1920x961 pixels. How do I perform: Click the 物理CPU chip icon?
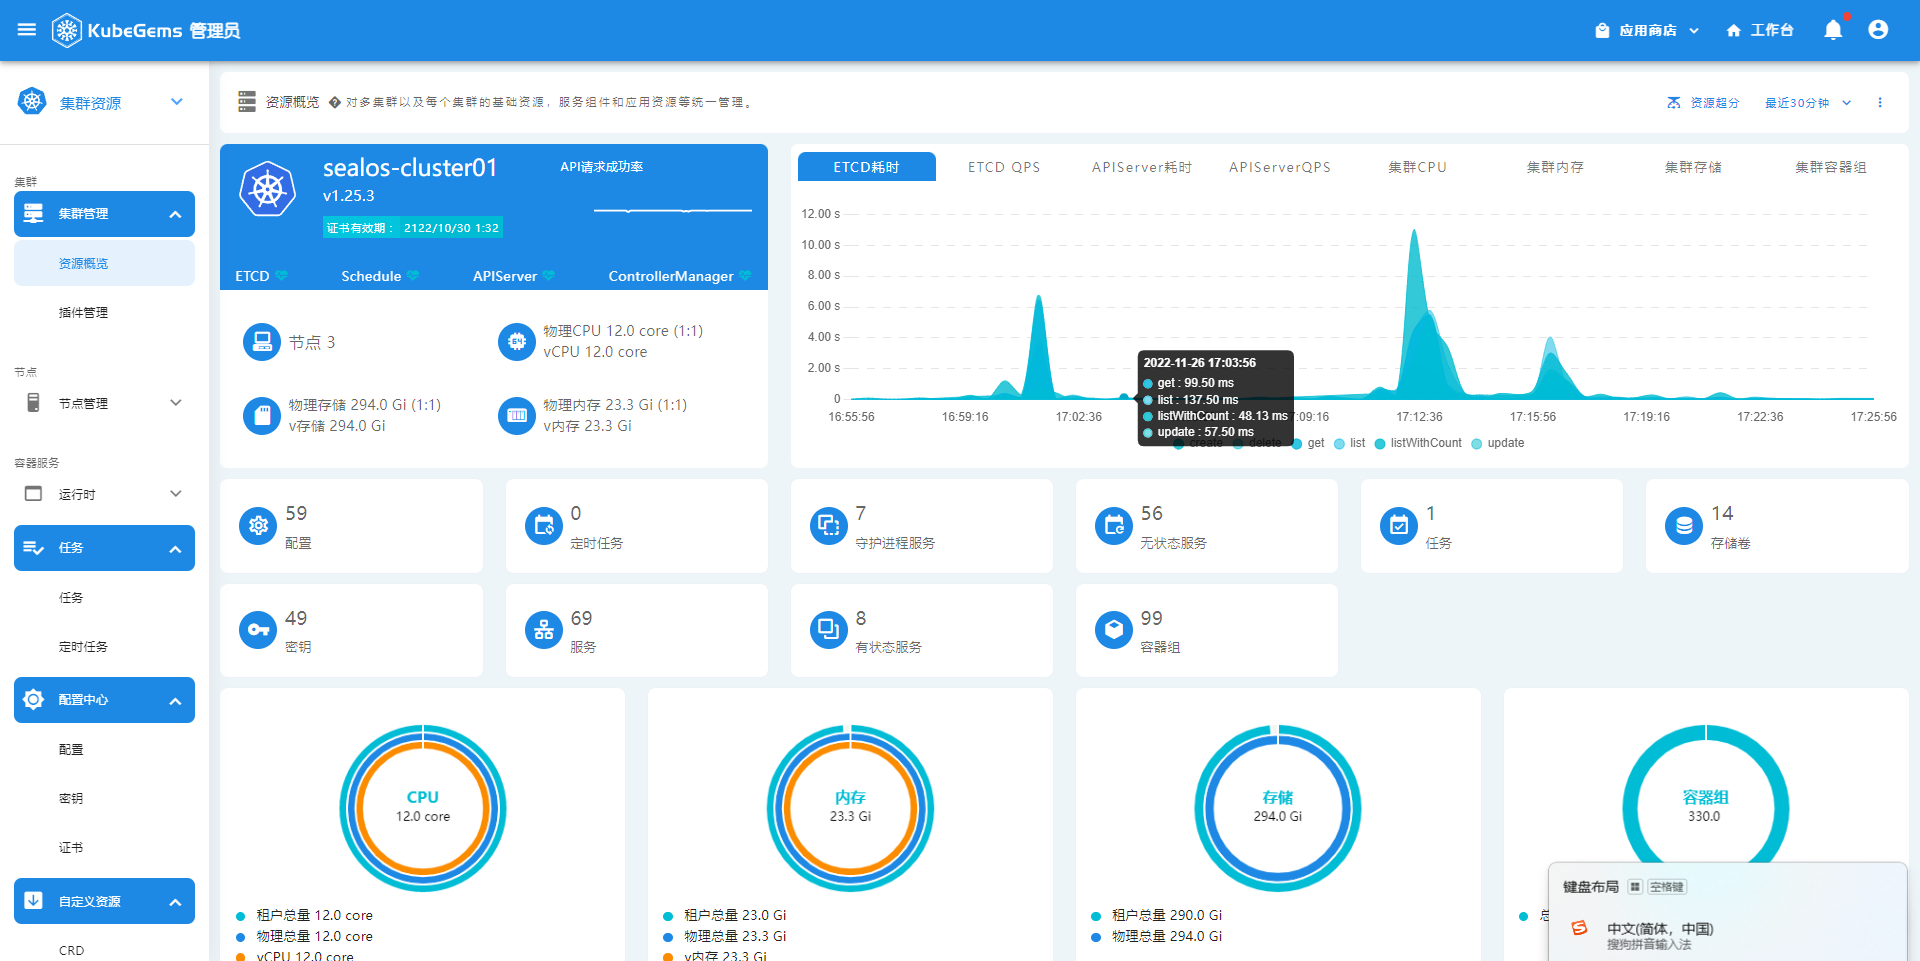tap(517, 342)
